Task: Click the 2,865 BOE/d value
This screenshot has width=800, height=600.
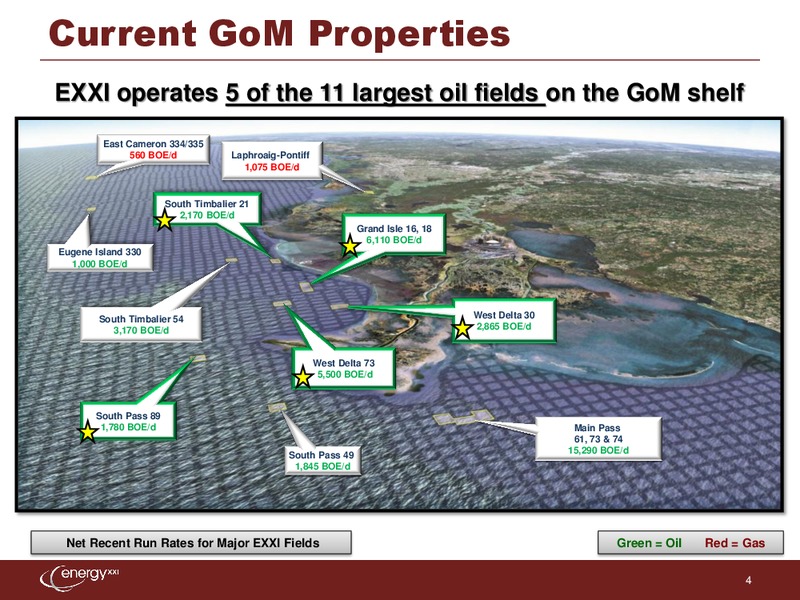Action: point(504,326)
